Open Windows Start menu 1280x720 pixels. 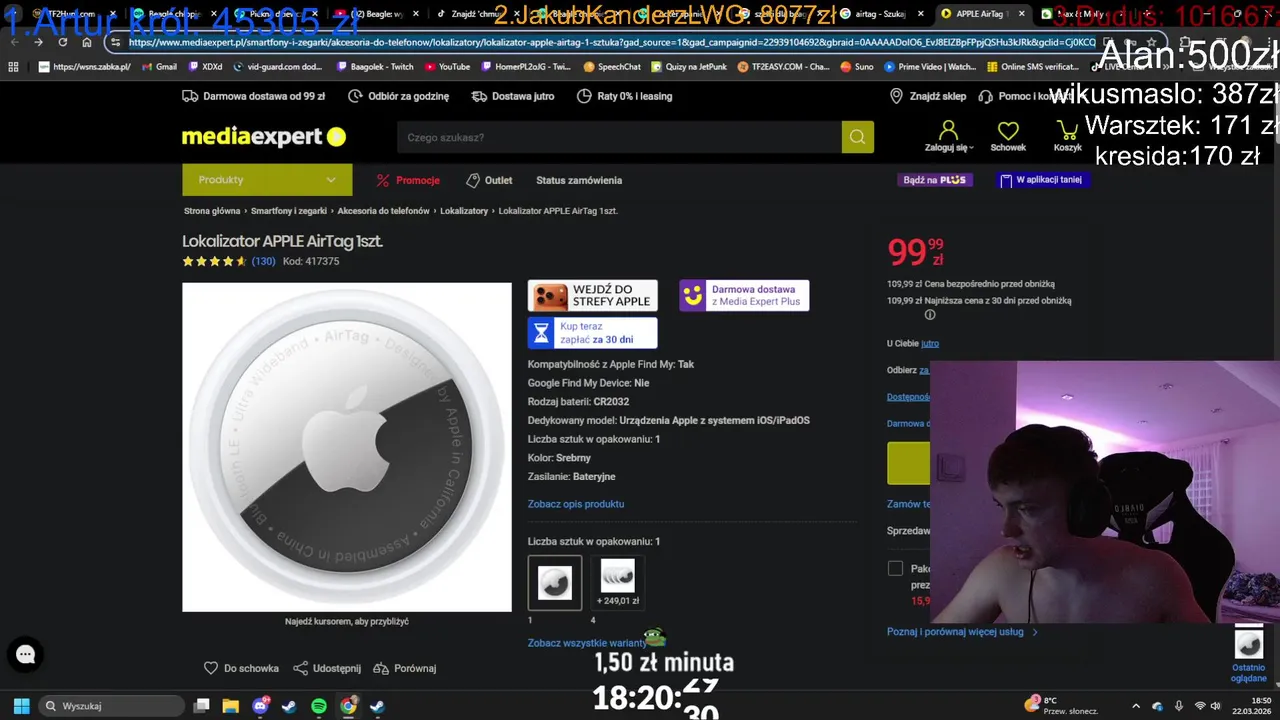pyautogui.click(x=21, y=706)
